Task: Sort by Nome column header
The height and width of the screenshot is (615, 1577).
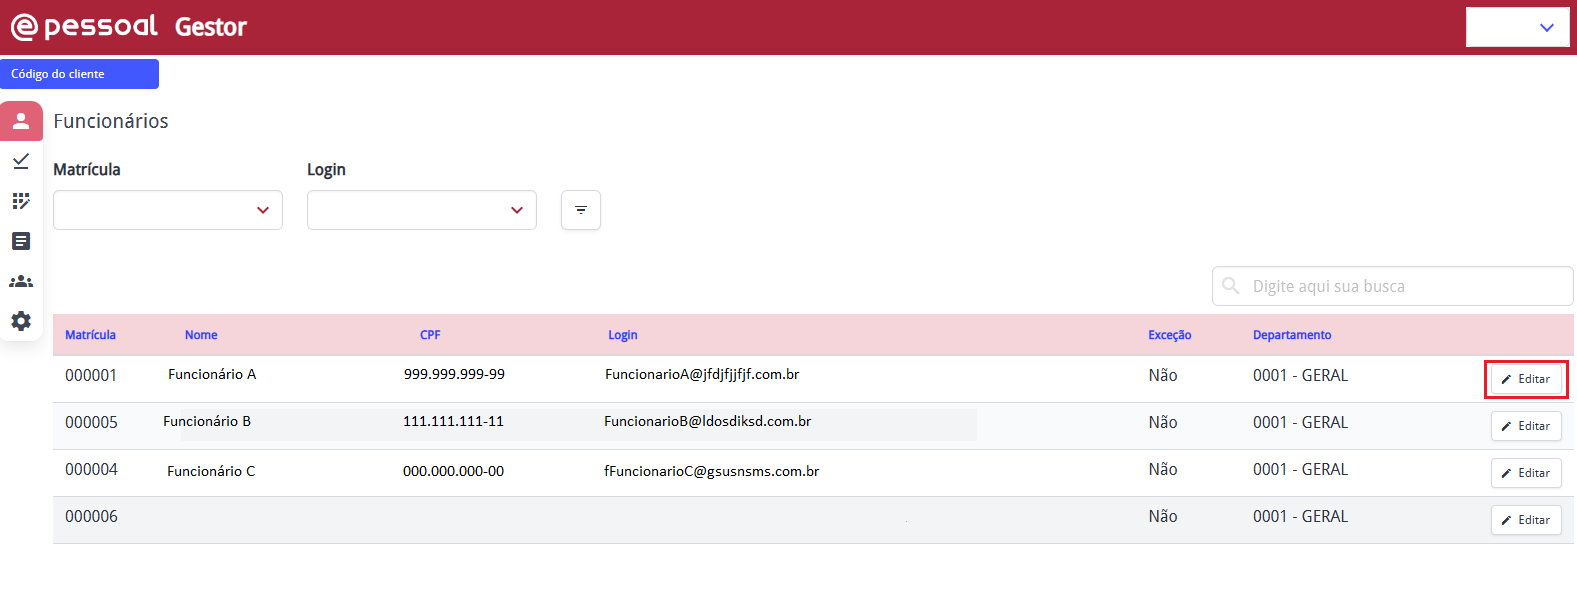Action: tap(201, 335)
